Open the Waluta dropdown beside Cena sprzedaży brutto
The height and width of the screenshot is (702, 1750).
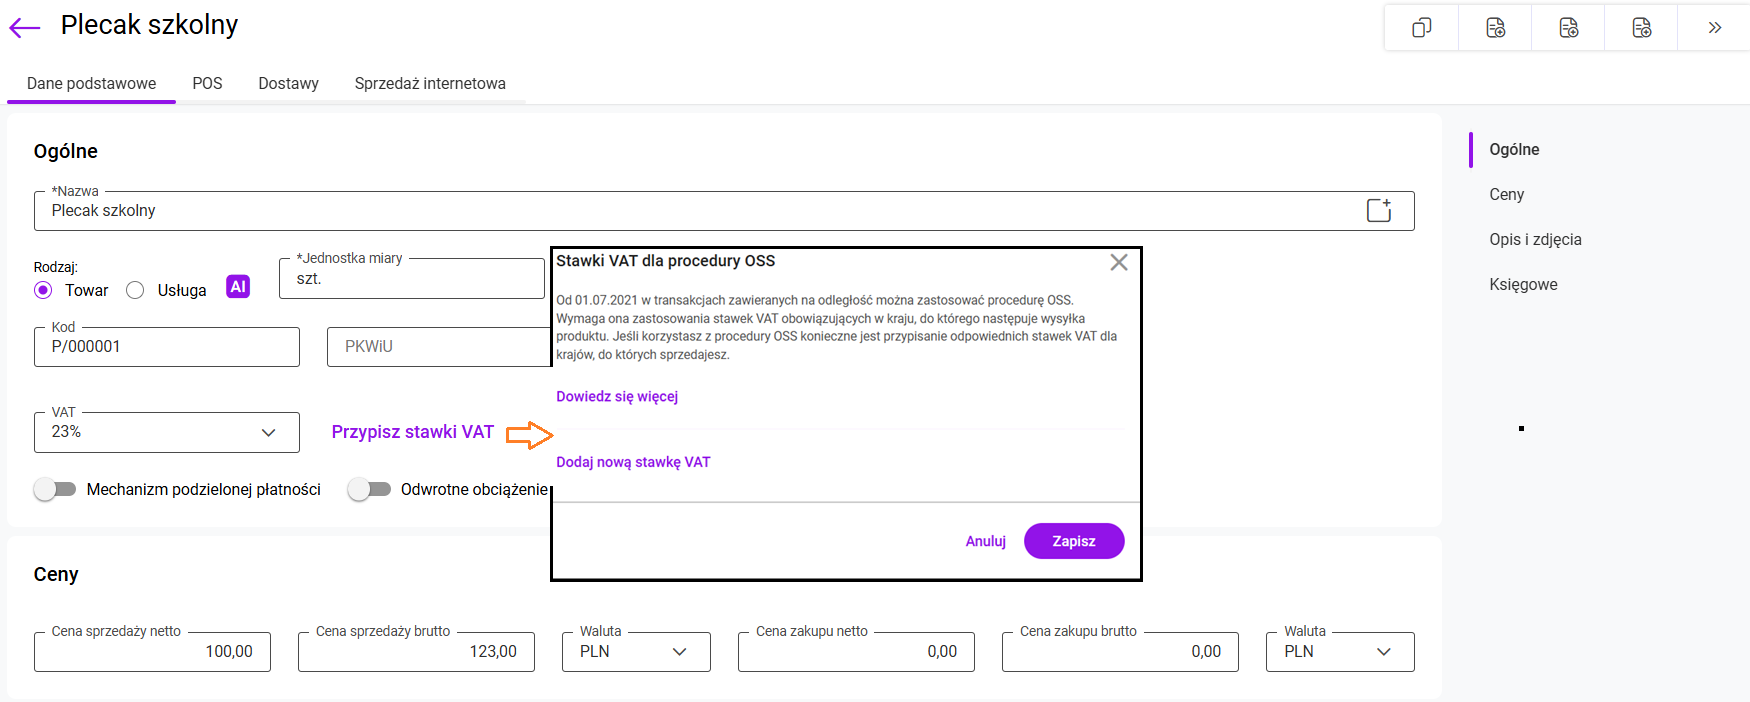click(636, 652)
